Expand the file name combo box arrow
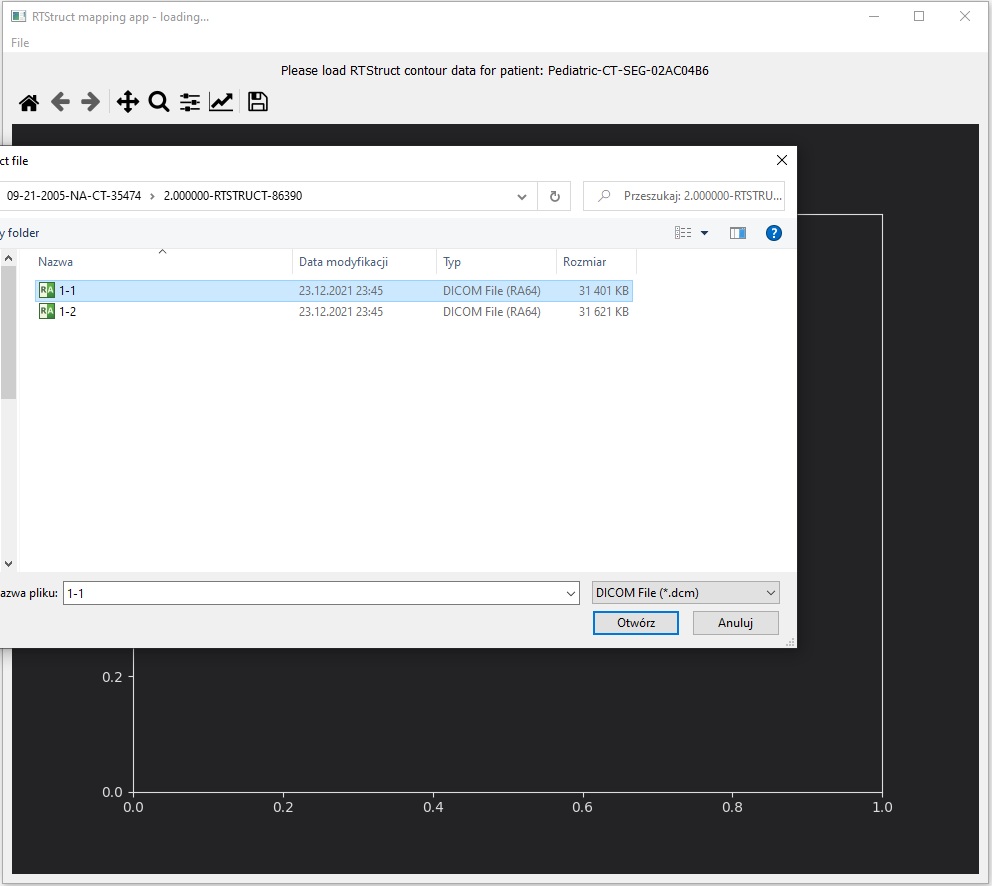 coord(568,592)
